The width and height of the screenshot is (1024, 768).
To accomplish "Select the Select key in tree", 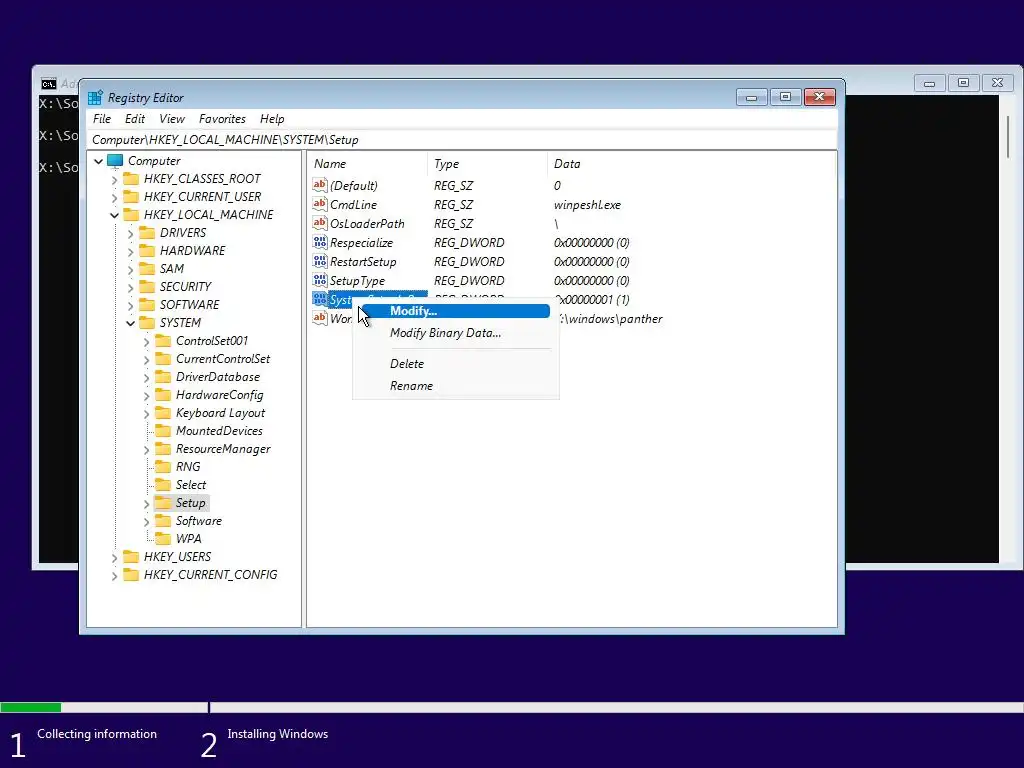I will (x=191, y=485).
